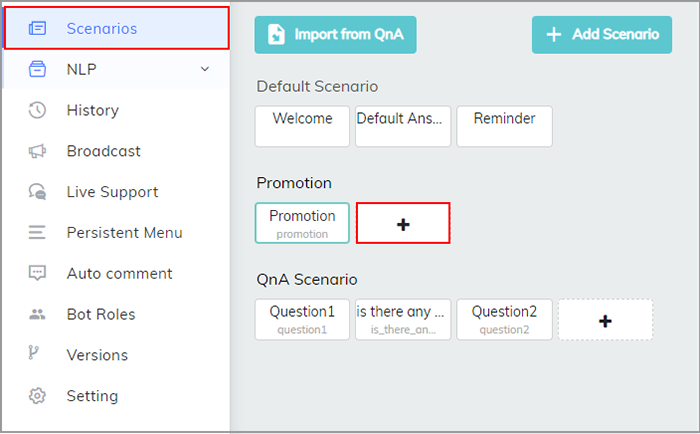Add a new block in Promotion scenario

pos(403,223)
